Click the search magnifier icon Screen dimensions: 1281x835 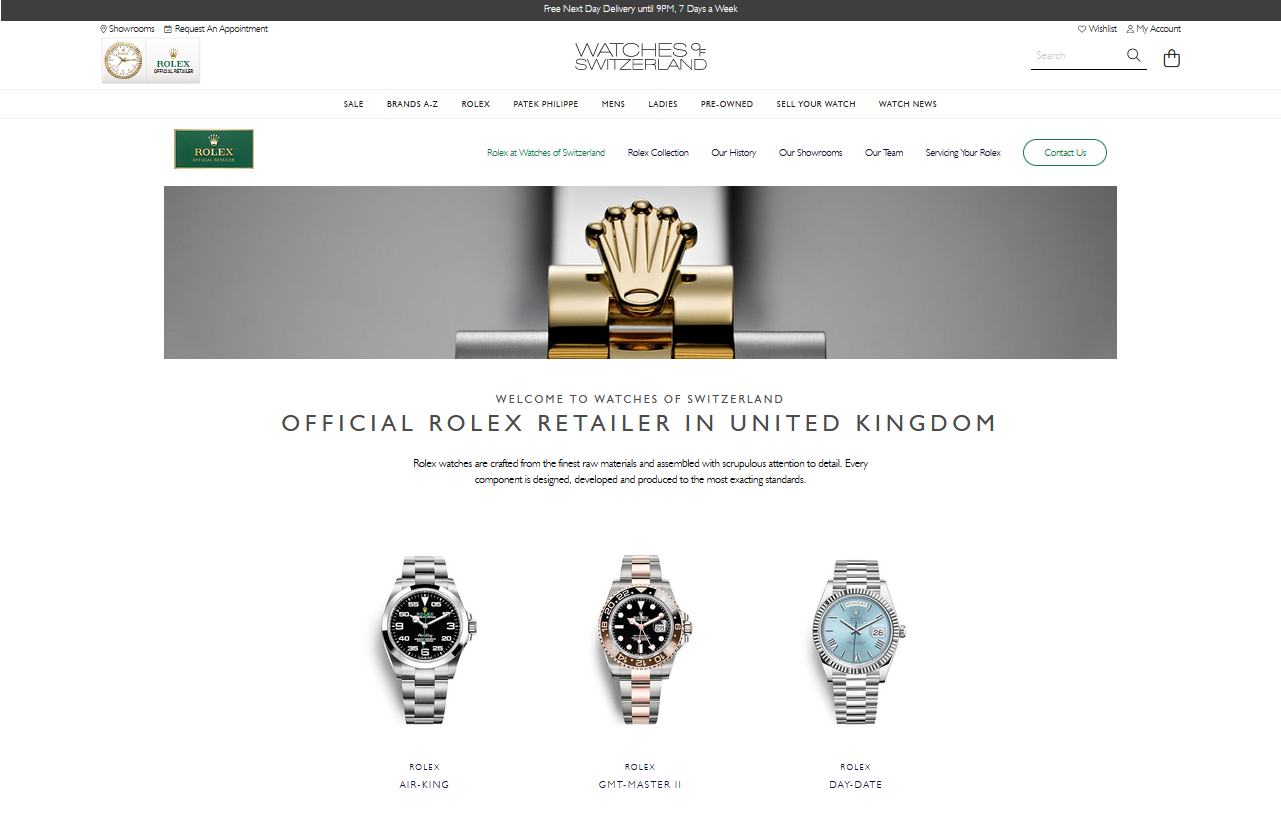pos(1133,55)
